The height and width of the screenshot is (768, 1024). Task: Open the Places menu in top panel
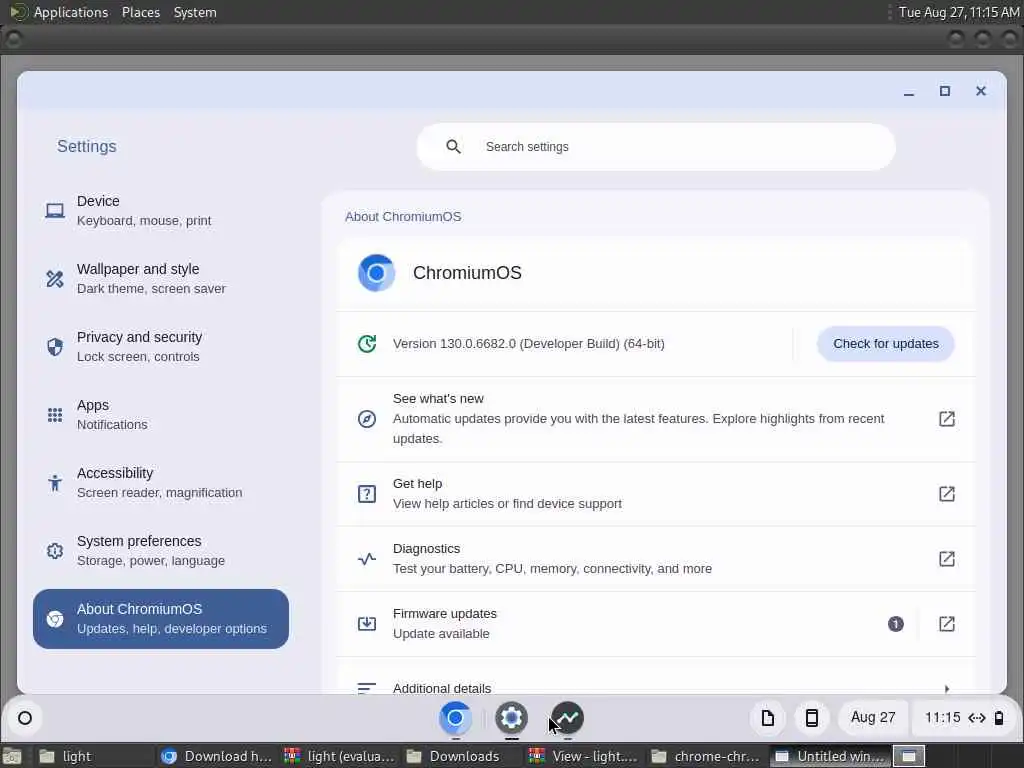pyautogui.click(x=141, y=12)
